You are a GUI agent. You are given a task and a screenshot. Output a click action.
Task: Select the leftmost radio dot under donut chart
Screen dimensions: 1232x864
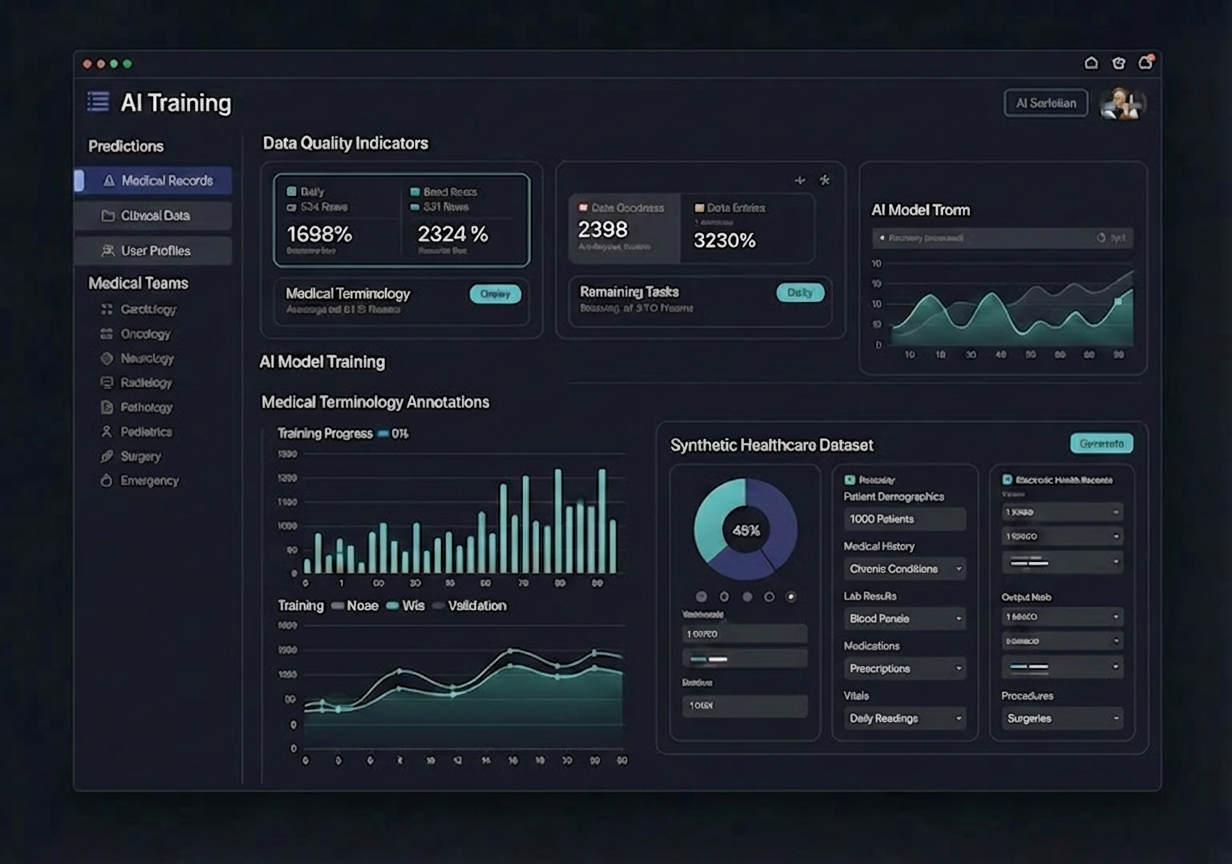coord(701,597)
